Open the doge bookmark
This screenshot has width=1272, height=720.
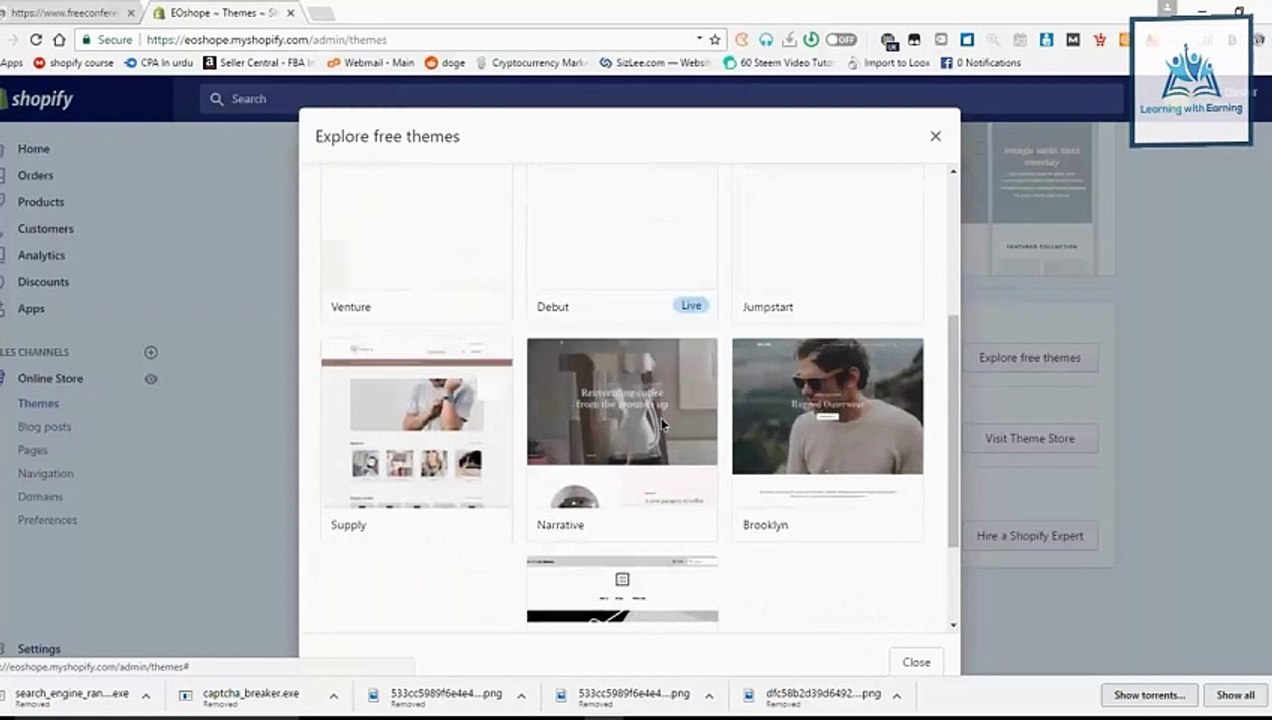445,63
